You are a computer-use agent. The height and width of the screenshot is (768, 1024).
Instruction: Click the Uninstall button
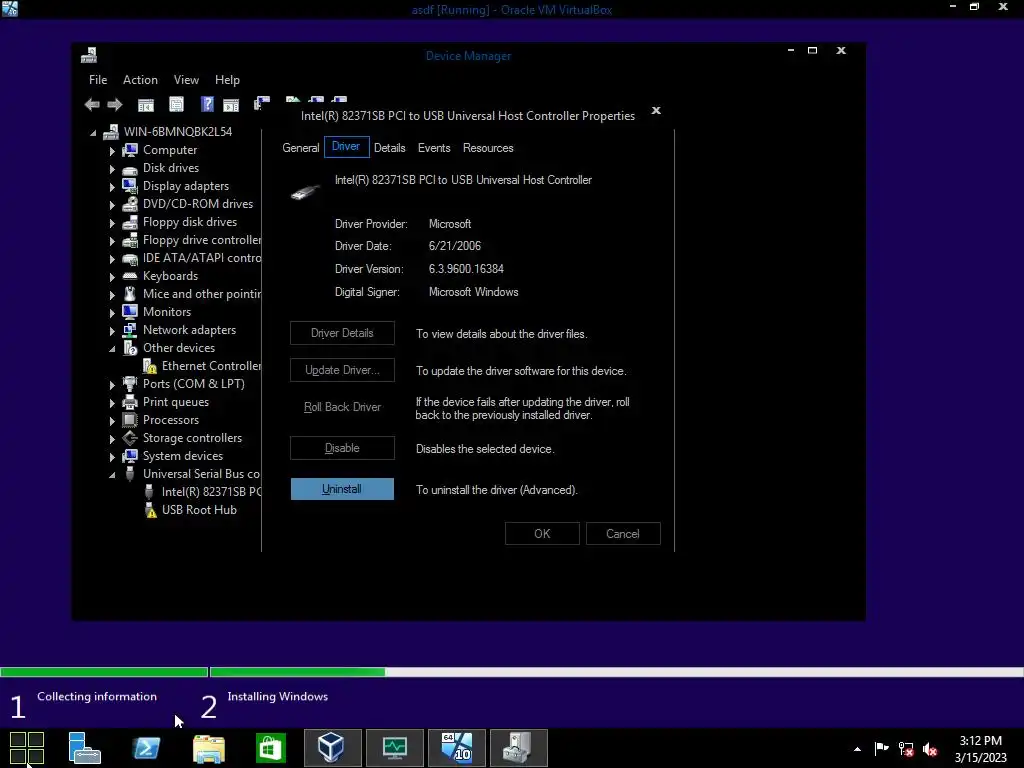click(x=342, y=489)
